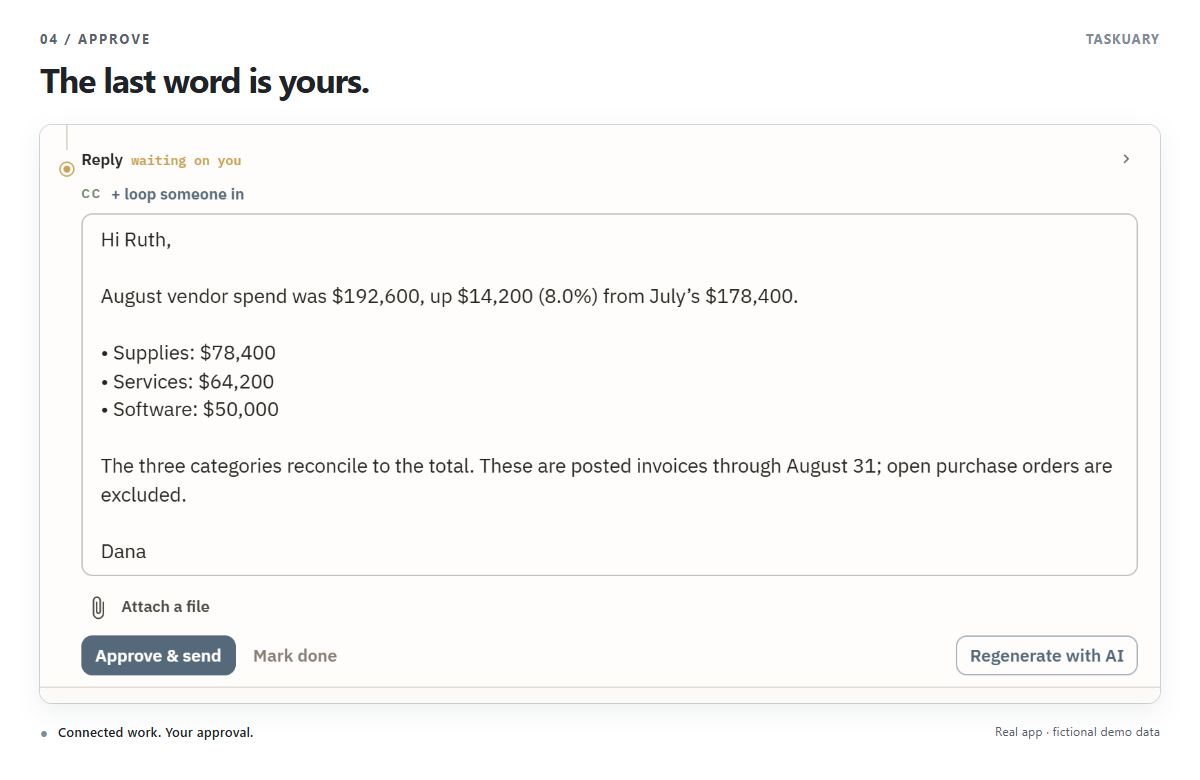Click the Services: $64,200 bullet line

point(187,381)
